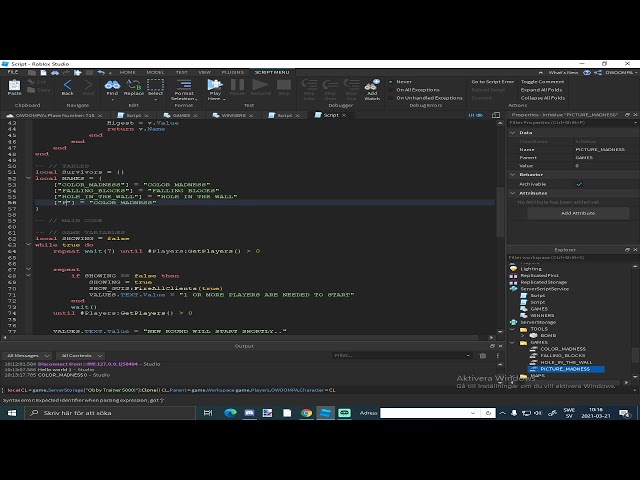Click the share icon near username
This screenshot has width=640, height=480.
tap(598, 73)
